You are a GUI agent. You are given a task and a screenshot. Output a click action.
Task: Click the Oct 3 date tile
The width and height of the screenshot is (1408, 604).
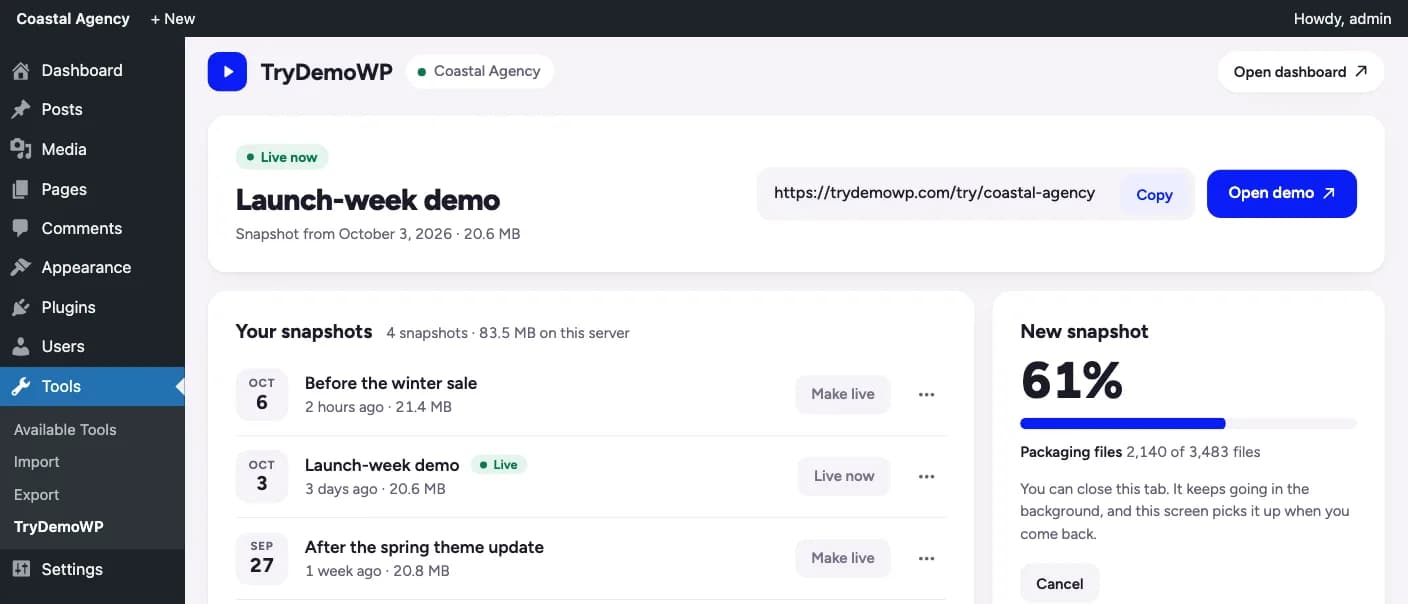coord(262,476)
